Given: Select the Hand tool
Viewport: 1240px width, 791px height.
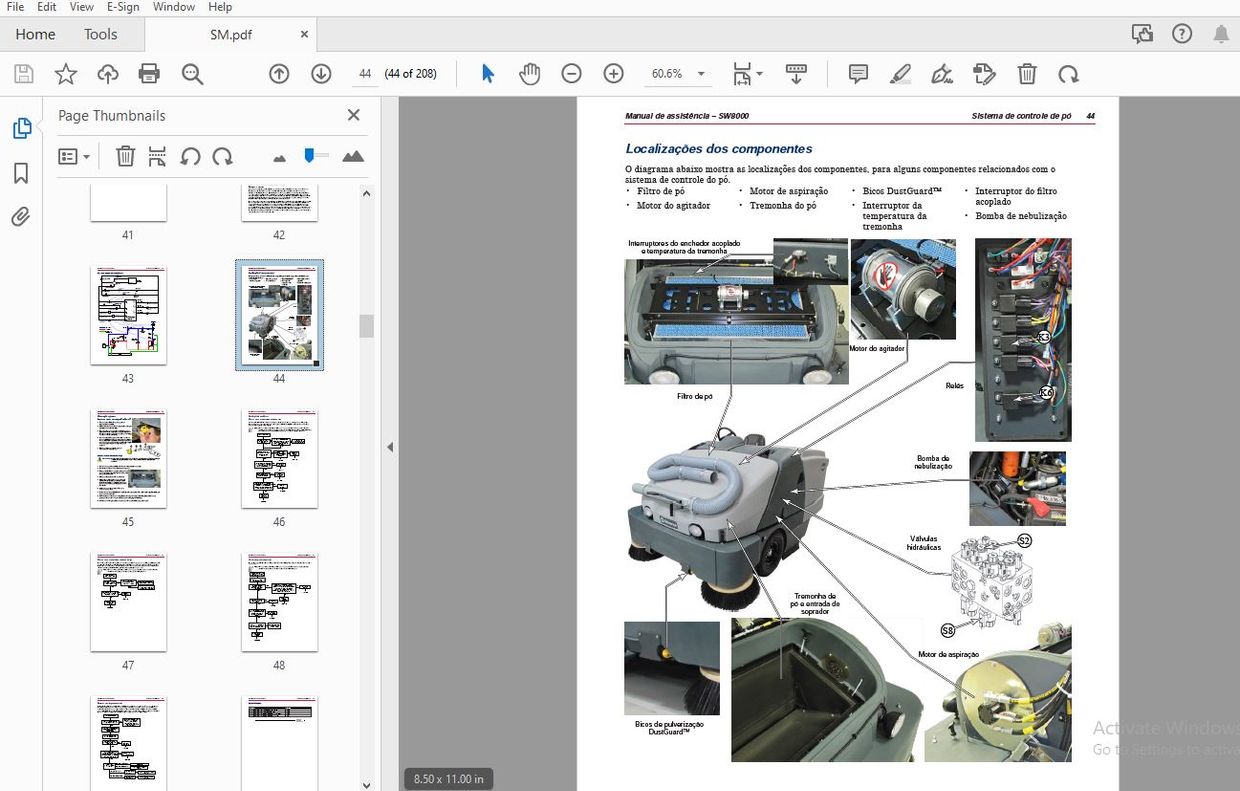Looking at the screenshot, I should pyautogui.click(x=529, y=73).
